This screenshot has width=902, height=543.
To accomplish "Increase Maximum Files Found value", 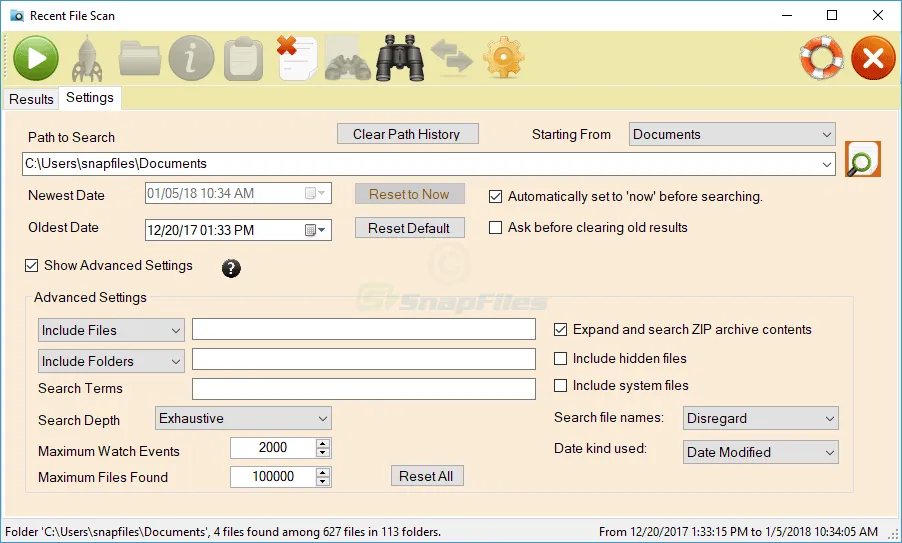I will click(323, 472).
